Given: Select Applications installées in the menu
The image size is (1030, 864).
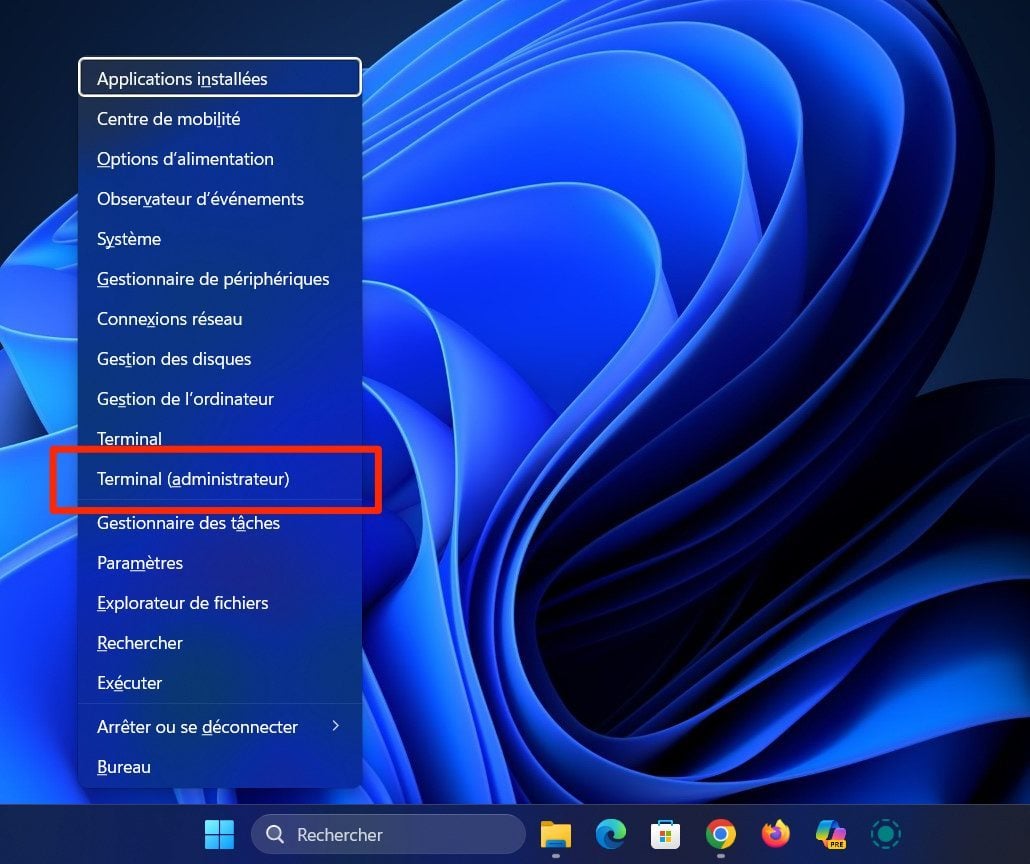Looking at the screenshot, I should [219, 78].
